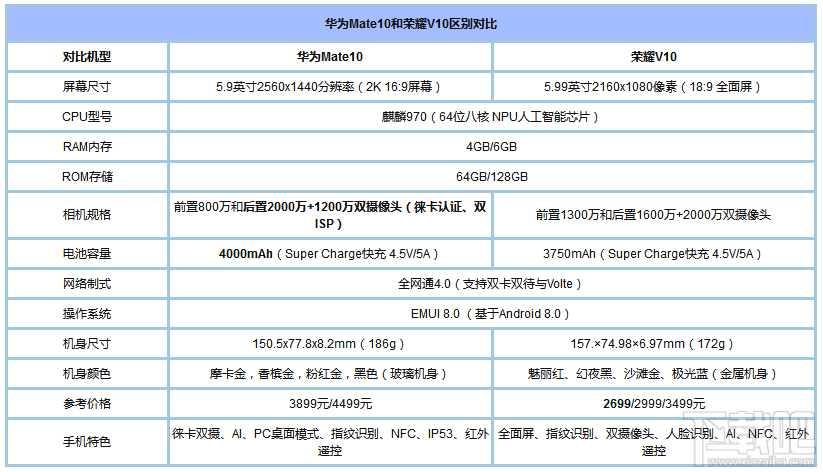Select the 机身颜色 row label

[x=87, y=373]
